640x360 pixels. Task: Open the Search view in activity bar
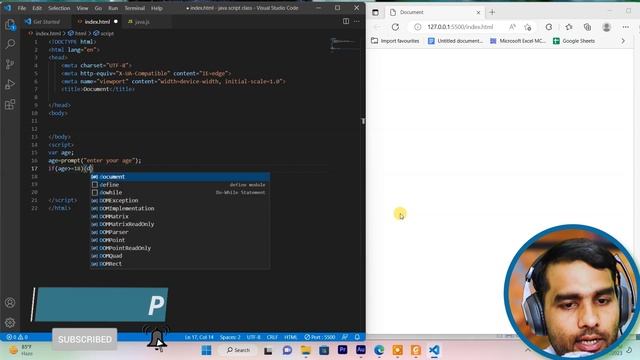click(10, 44)
